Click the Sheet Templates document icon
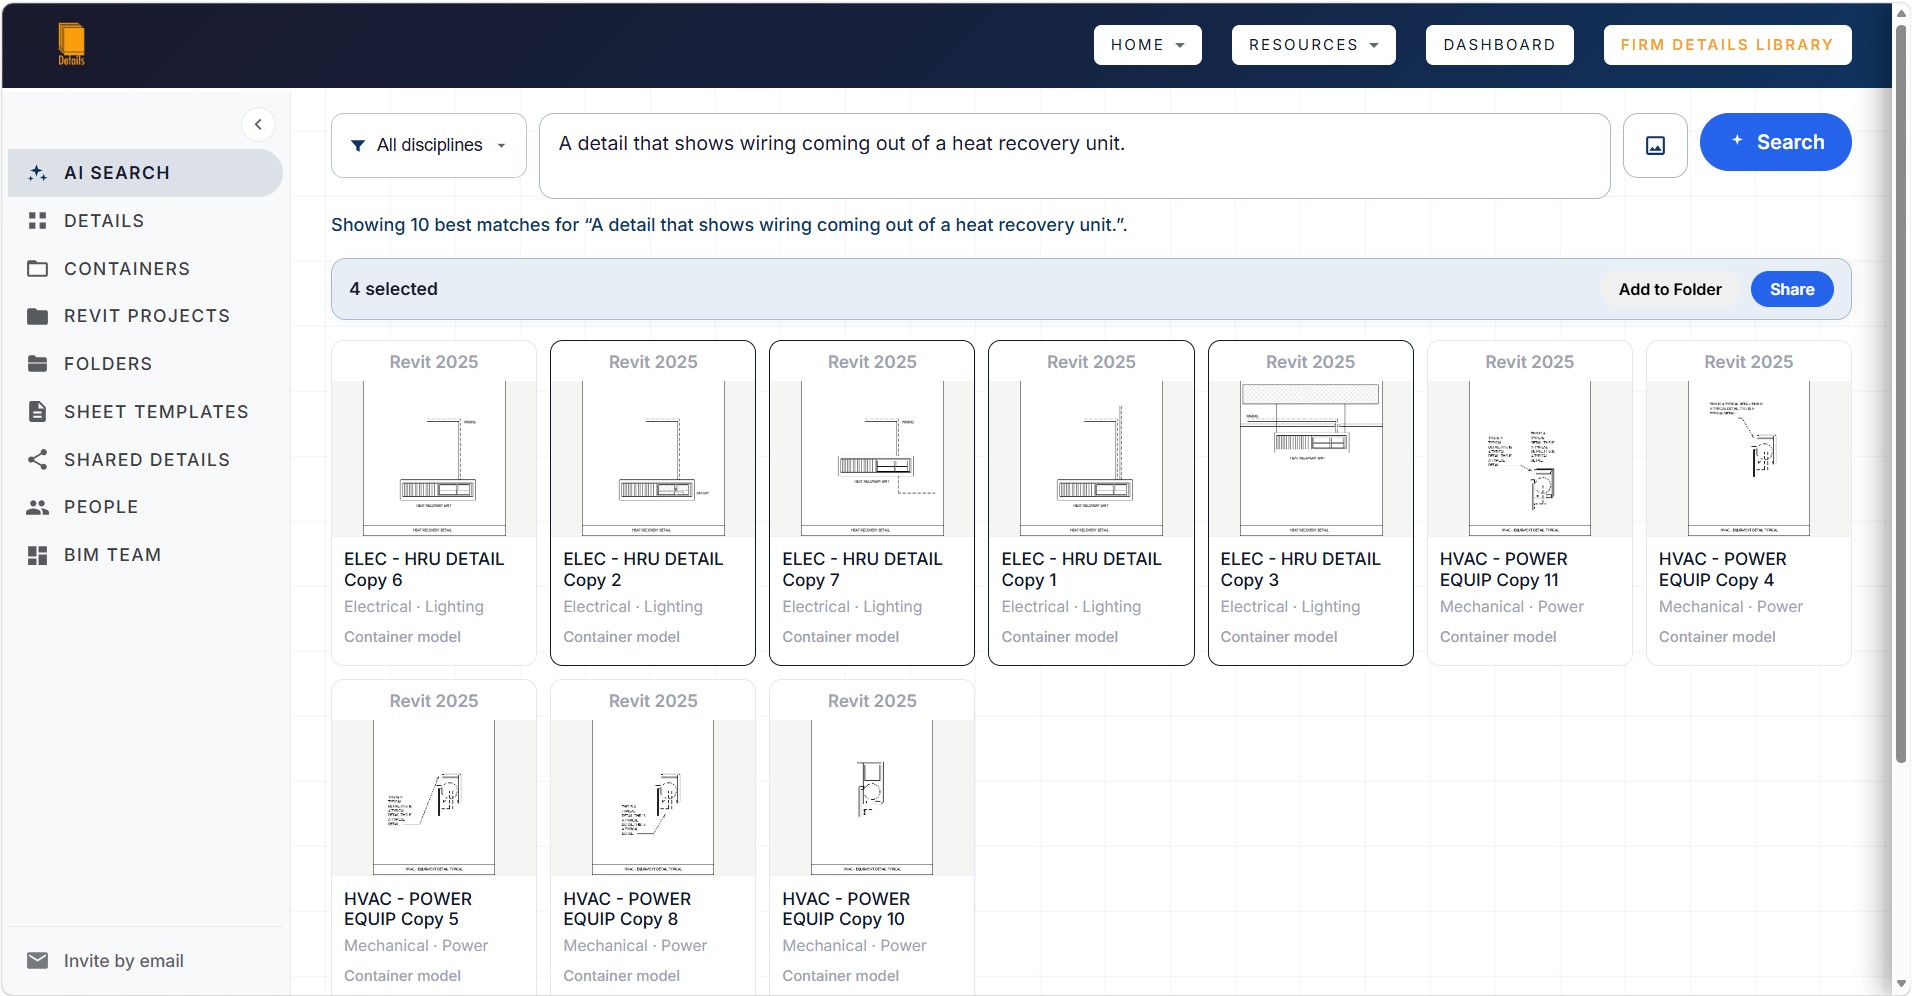 (x=38, y=412)
